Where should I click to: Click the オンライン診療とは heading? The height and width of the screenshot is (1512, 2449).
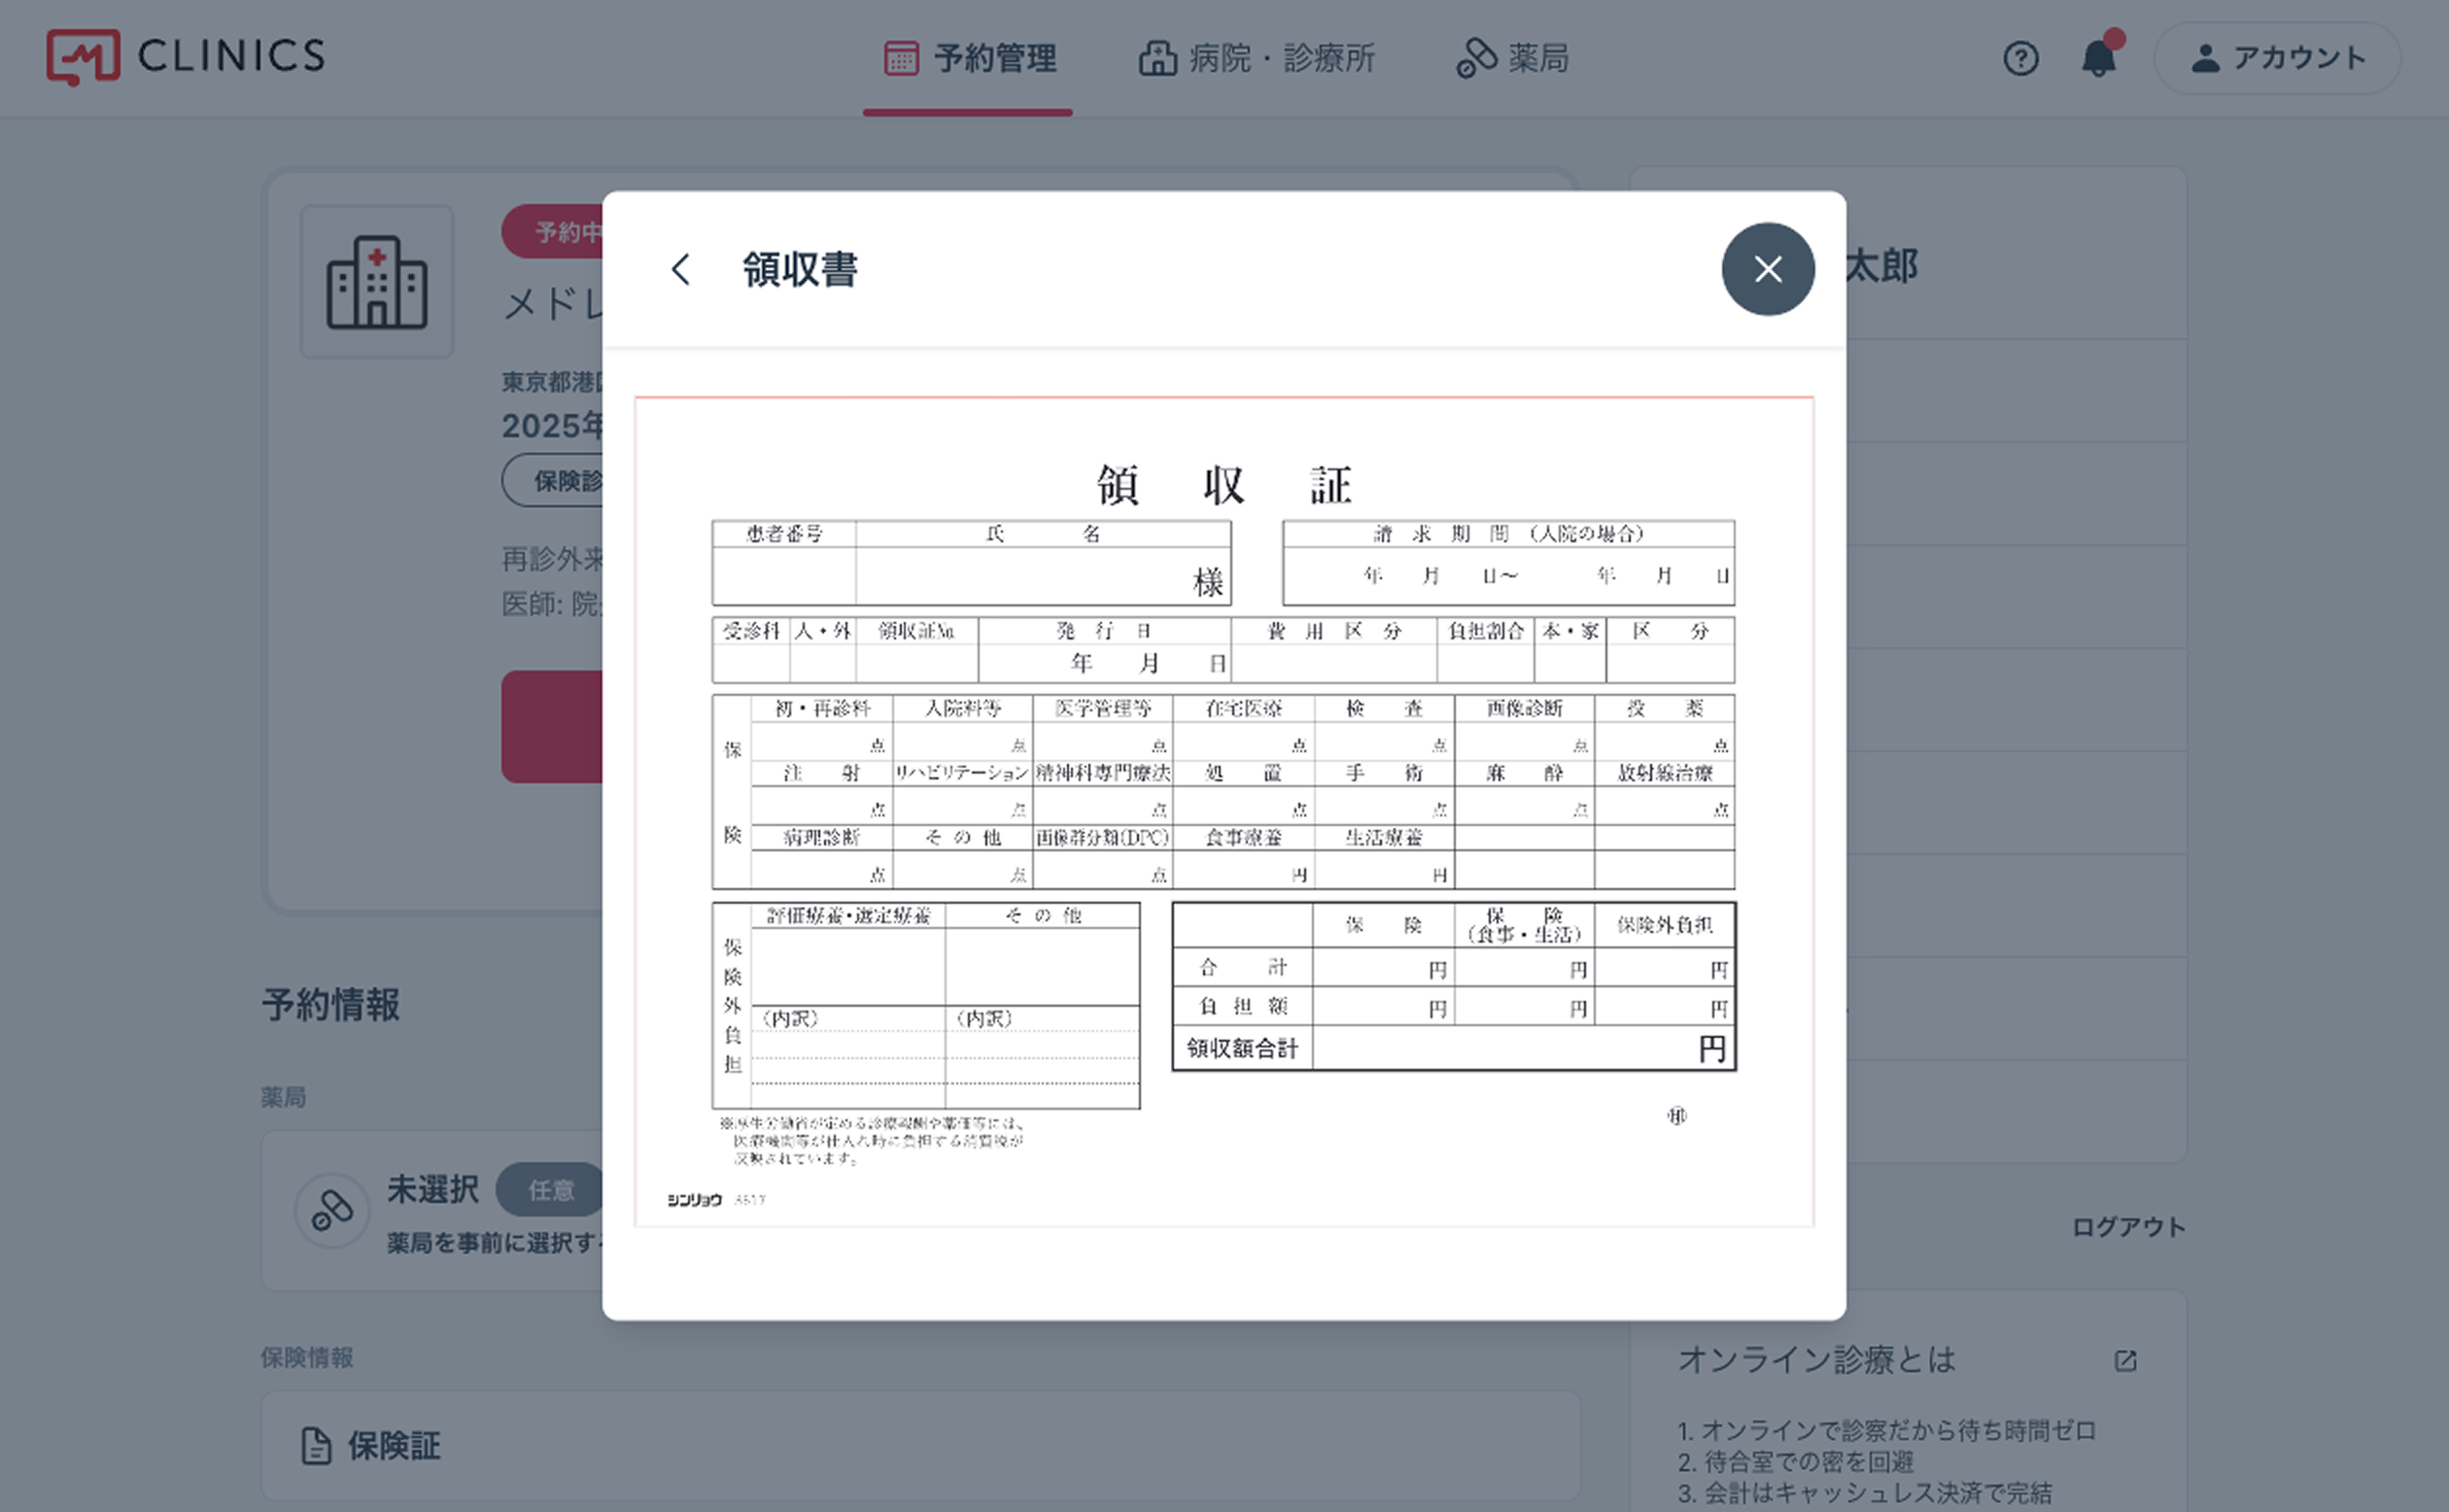[x=1816, y=1359]
